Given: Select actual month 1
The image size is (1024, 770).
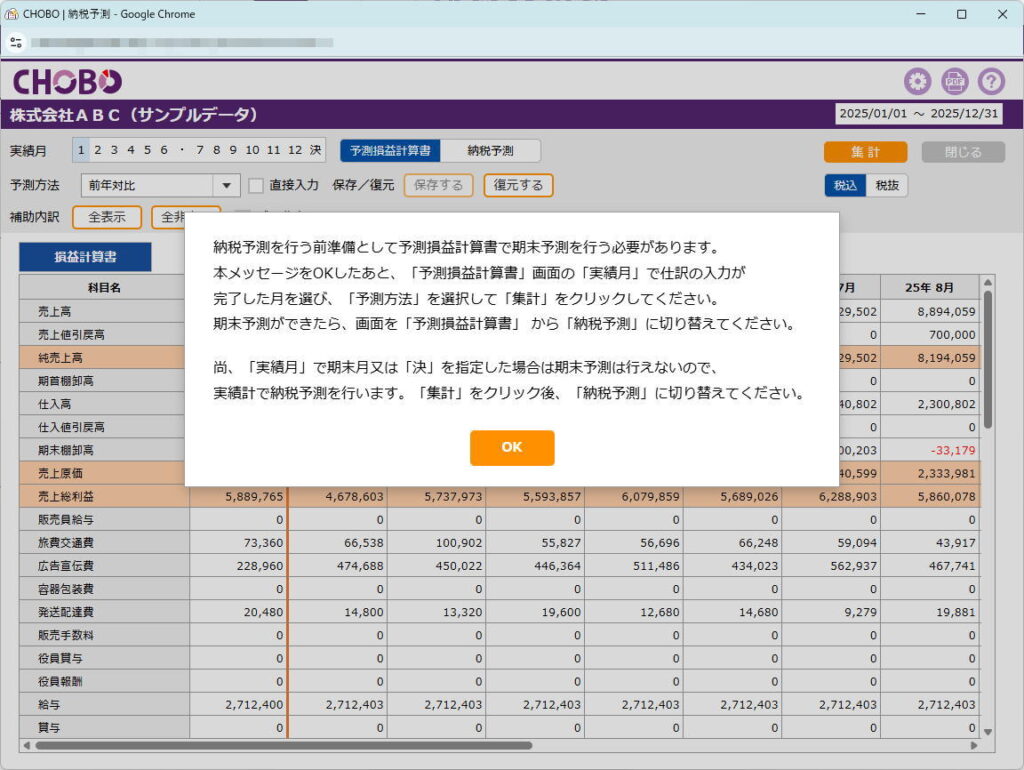Looking at the screenshot, I should pos(81,150).
